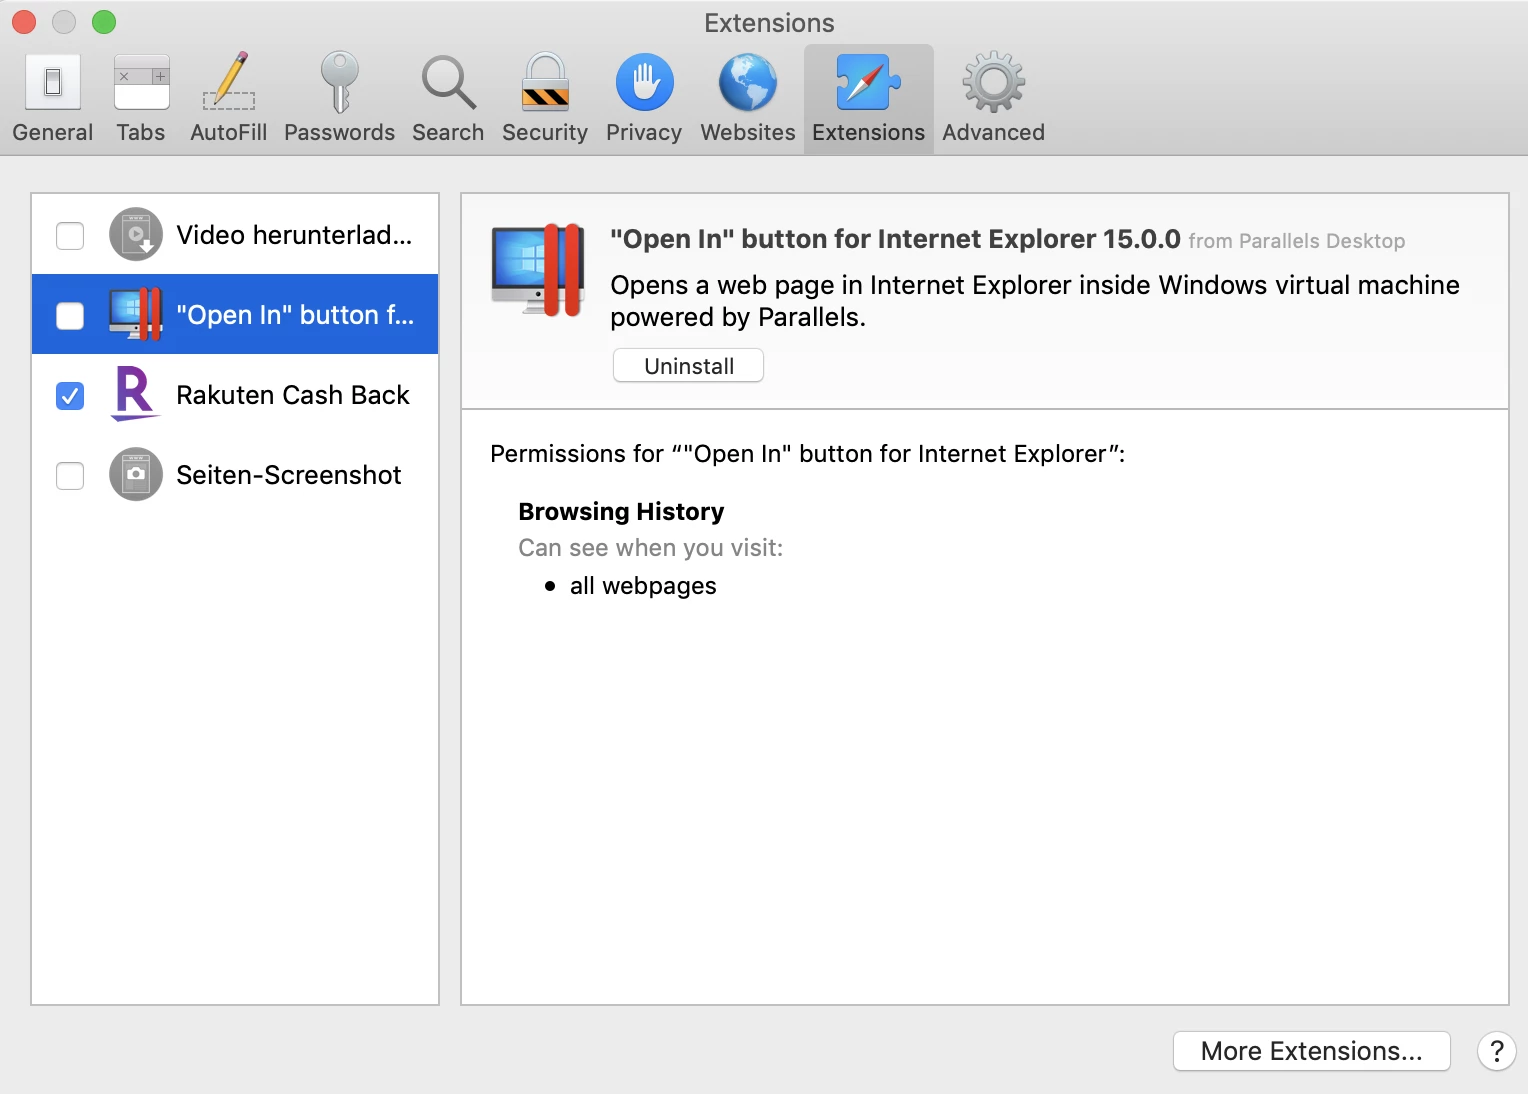Open the Privacy hand icon
1528x1094 pixels.
click(644, 82)
